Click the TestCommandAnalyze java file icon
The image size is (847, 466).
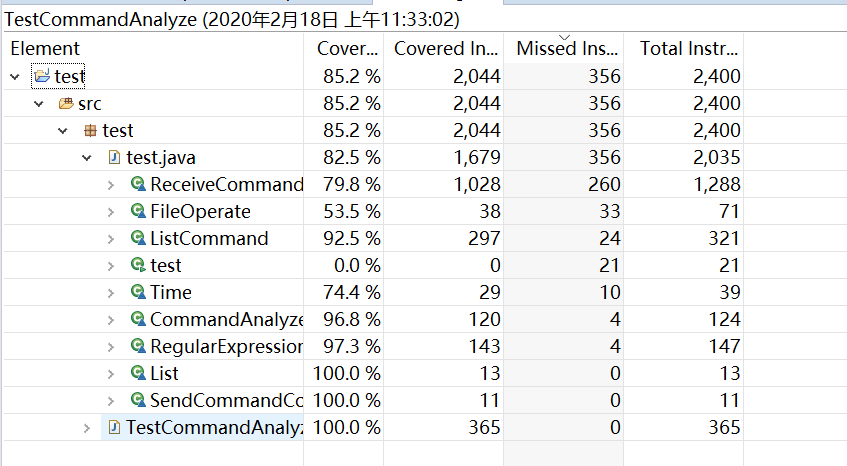tap(114, 427)
